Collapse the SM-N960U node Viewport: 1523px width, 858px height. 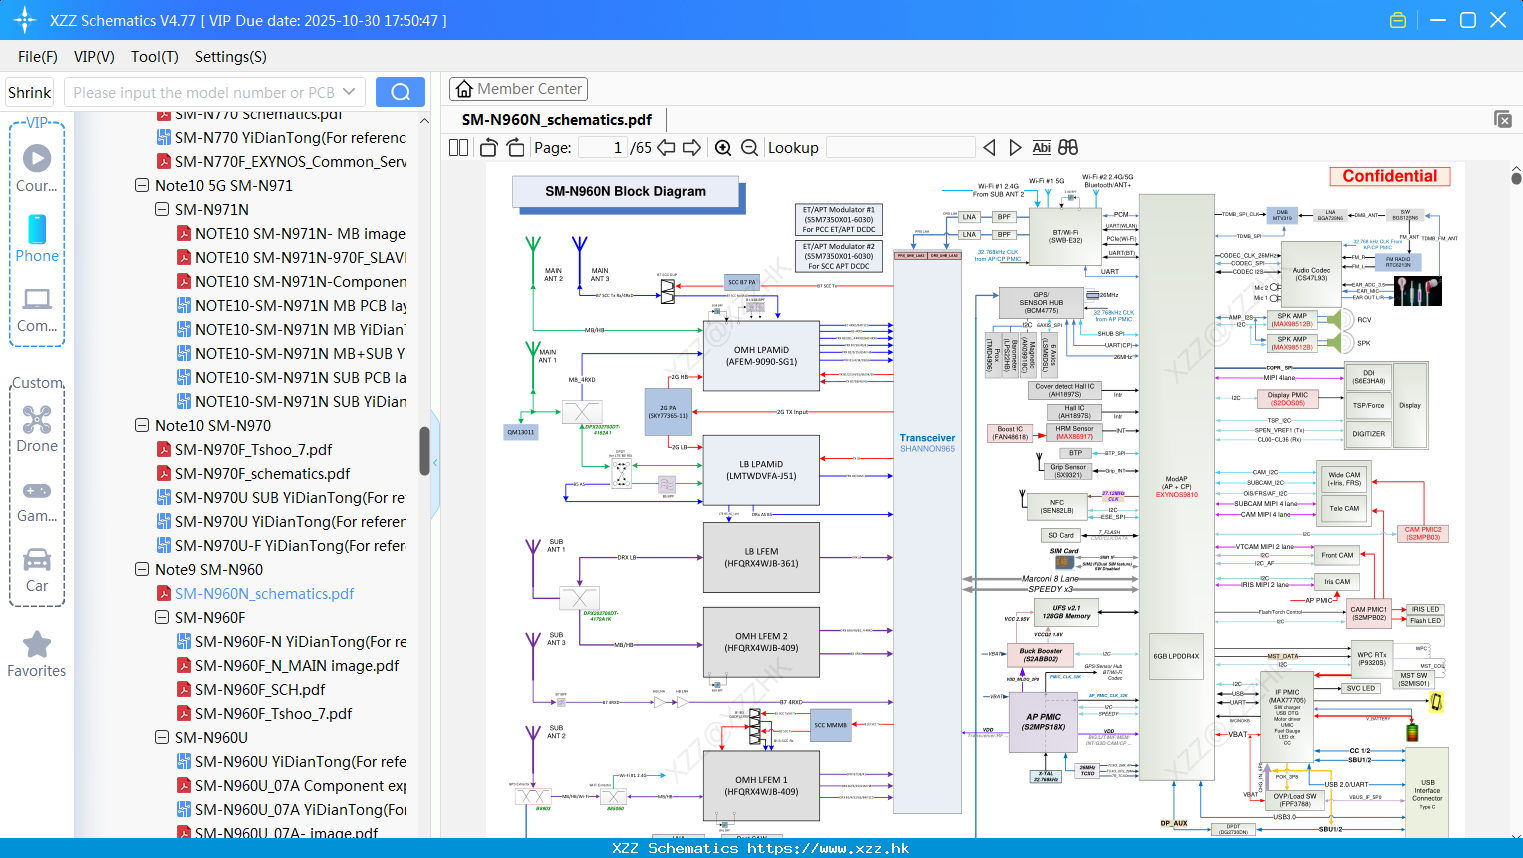161,737
